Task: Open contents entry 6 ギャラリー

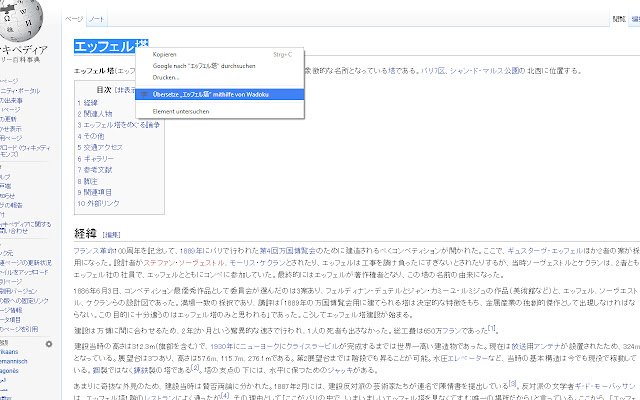Action: click(x=96, y=159)
